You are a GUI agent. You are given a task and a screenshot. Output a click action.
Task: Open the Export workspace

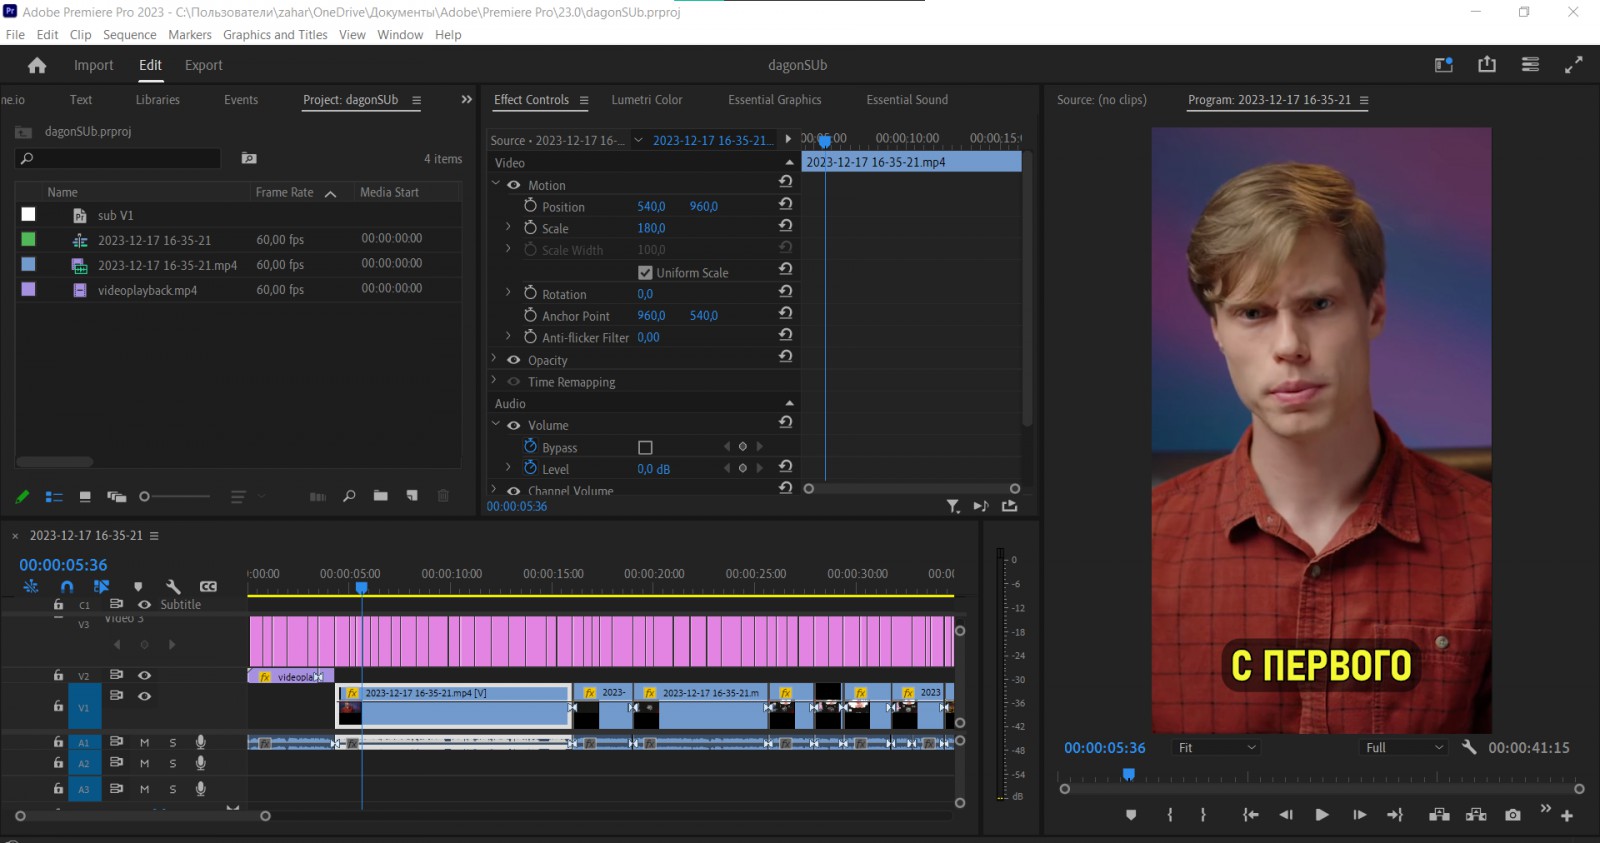coord(204,65)
